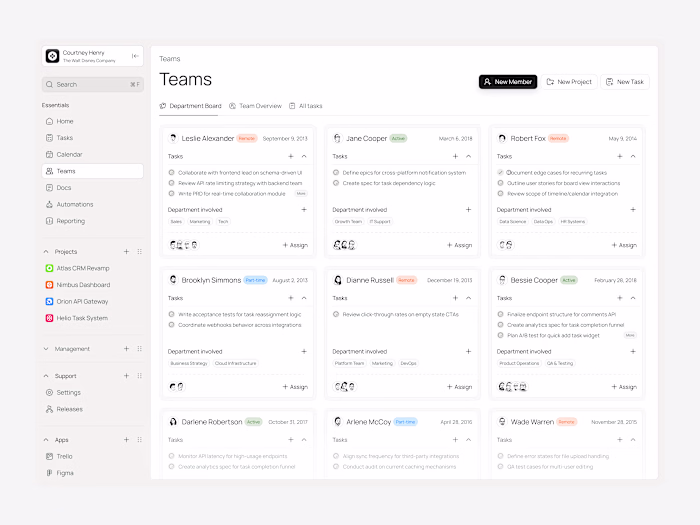Screen dimensions: 700x525
Task: Add a department to Dianne Russell's card
Action: pos(468,351)
